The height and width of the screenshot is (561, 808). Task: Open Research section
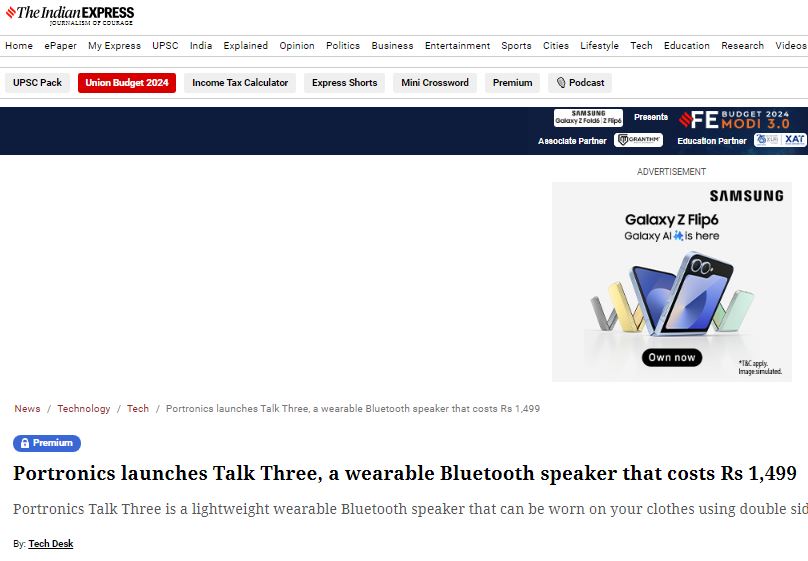(743, 45)
